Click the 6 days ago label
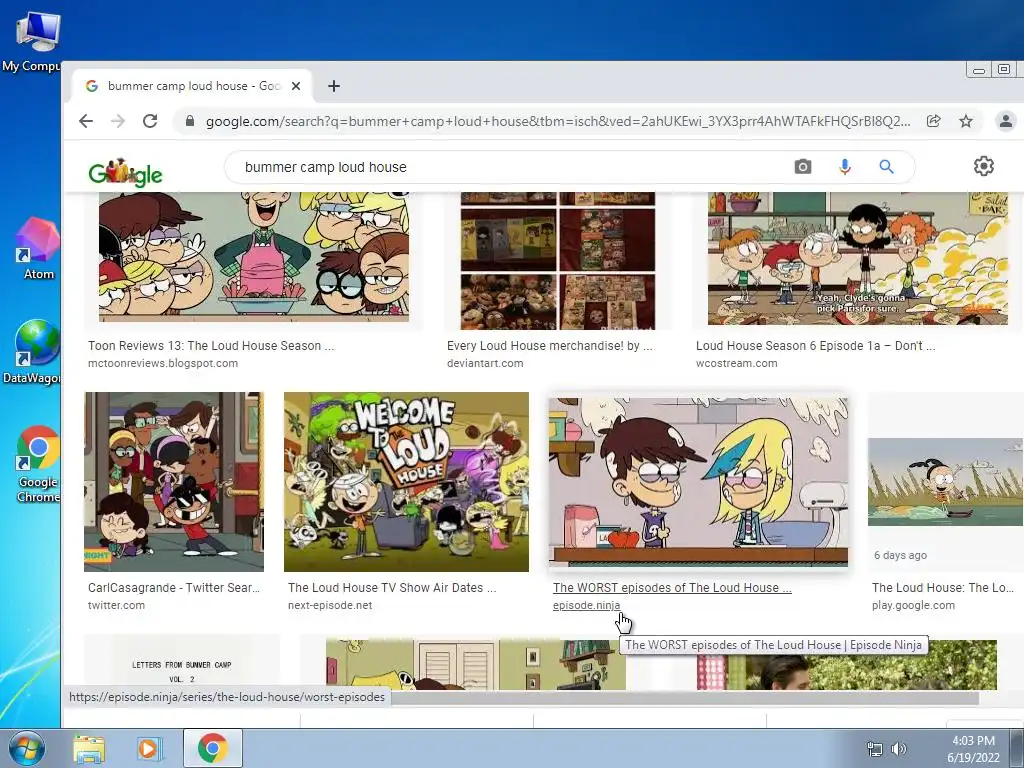 (x=900, y=555)
